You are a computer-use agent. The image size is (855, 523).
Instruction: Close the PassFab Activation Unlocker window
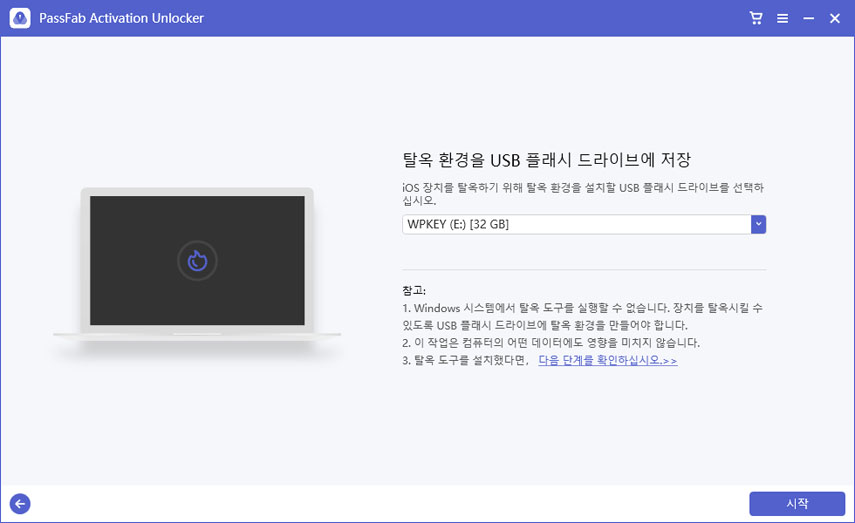click(x=834, y=18)
